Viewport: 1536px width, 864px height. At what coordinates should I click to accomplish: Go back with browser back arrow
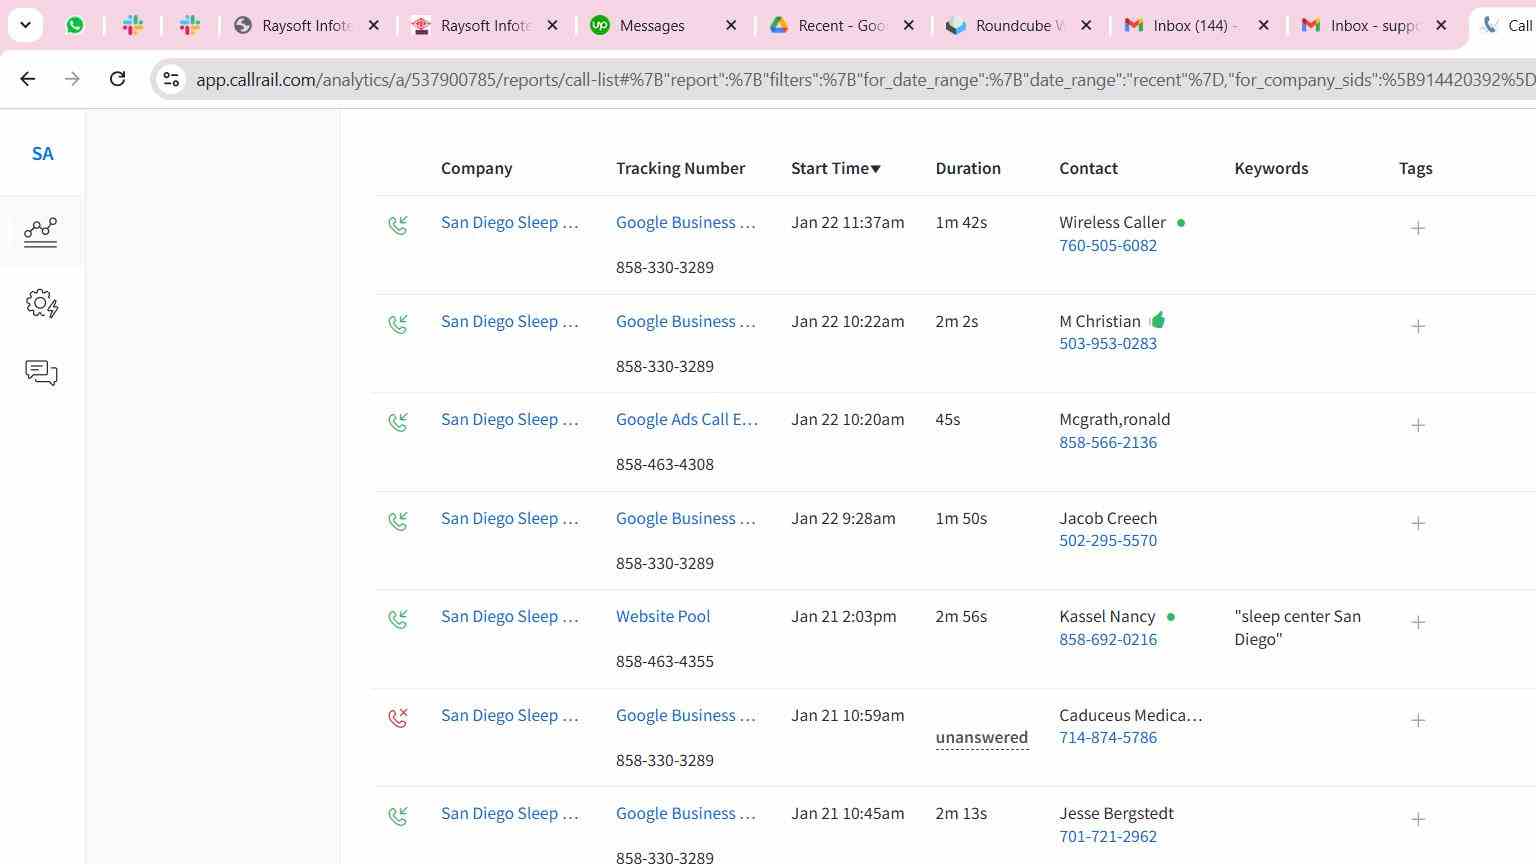coord(28,78)
